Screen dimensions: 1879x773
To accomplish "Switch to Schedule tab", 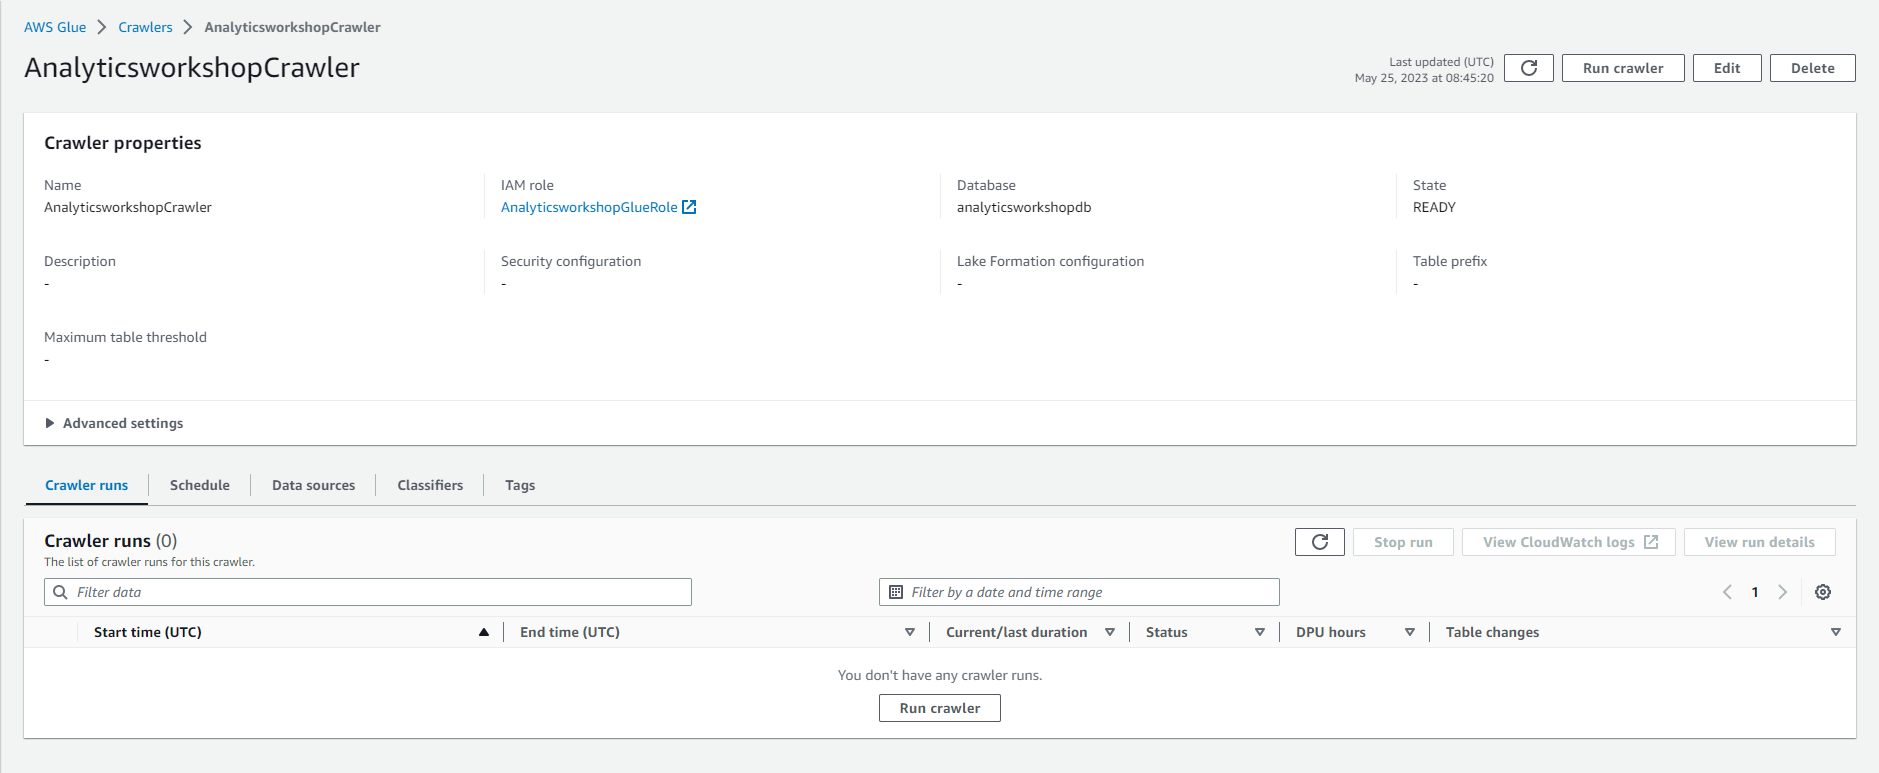I will [200, 485].
